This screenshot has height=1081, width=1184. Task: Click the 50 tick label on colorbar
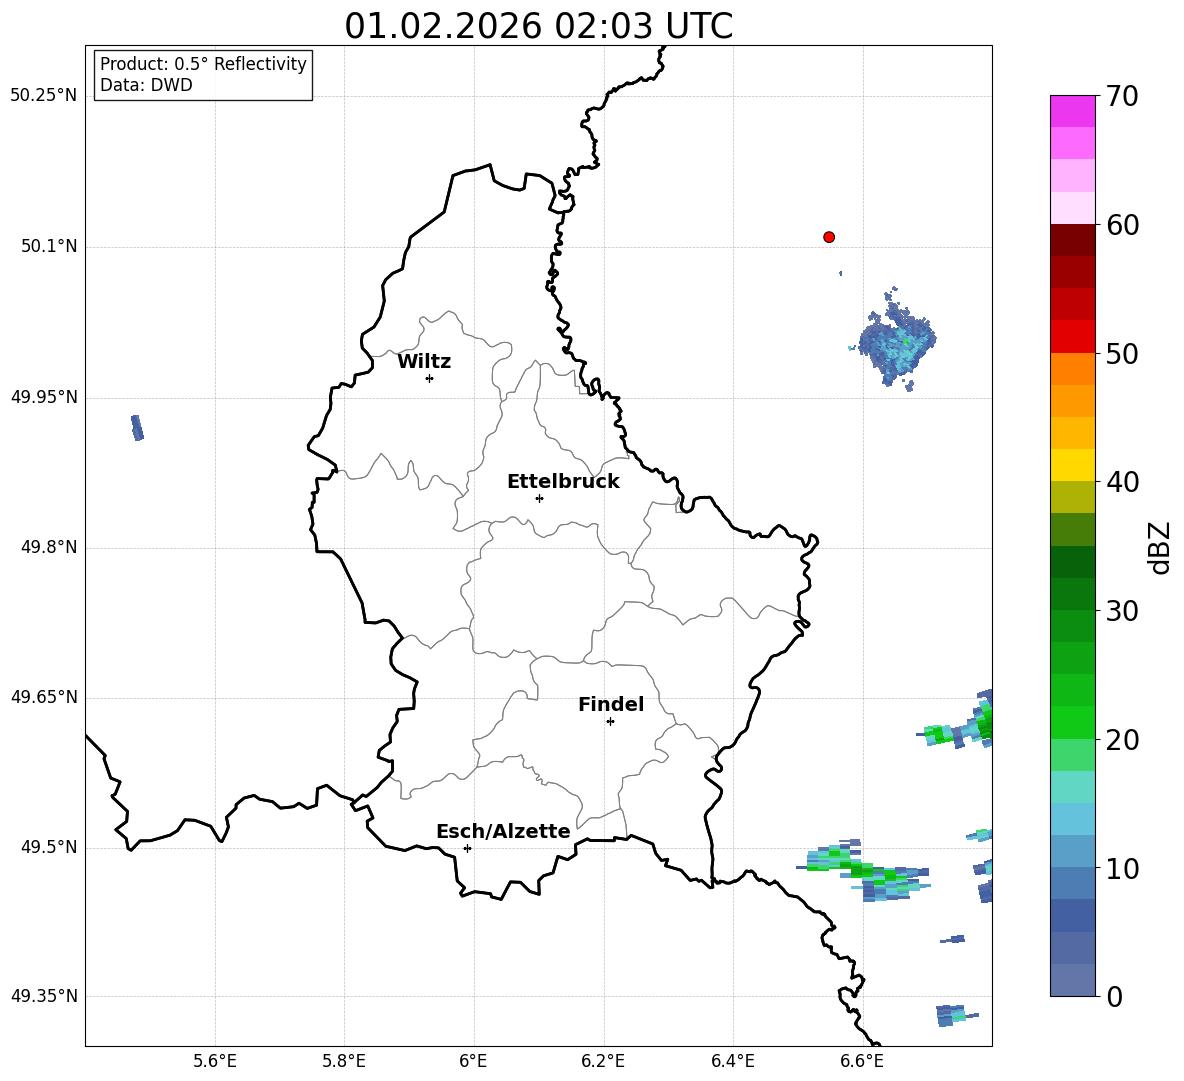[x=1122, y=354]
